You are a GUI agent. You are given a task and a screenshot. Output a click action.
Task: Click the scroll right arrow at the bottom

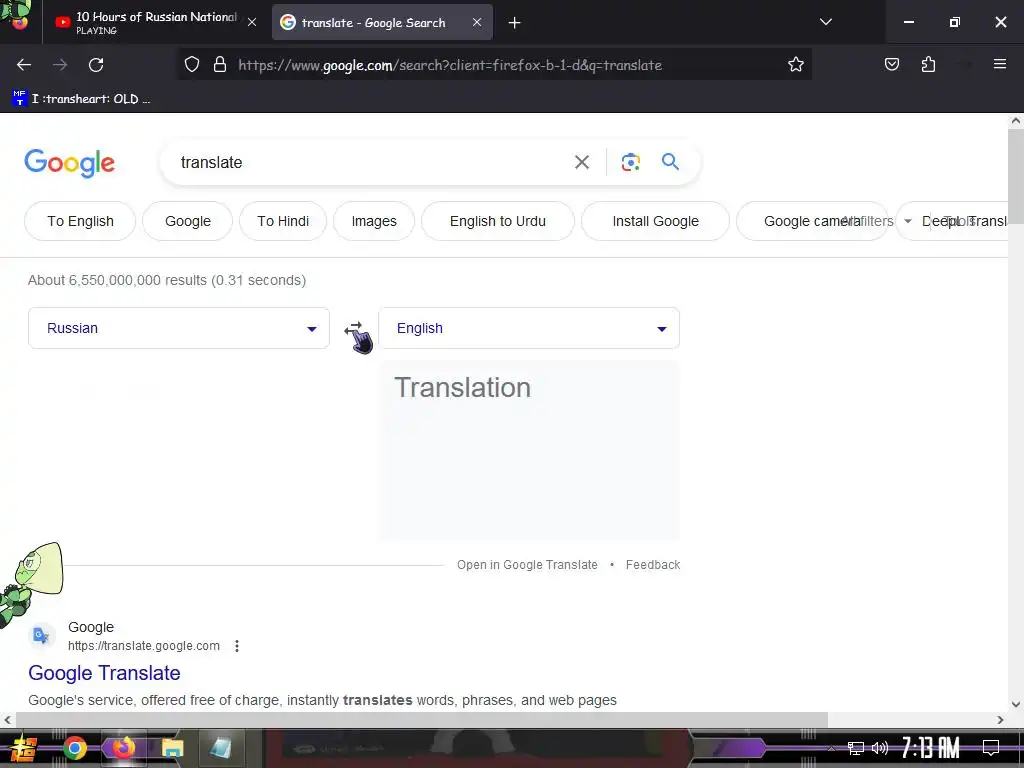click(x=1000, y=720)
